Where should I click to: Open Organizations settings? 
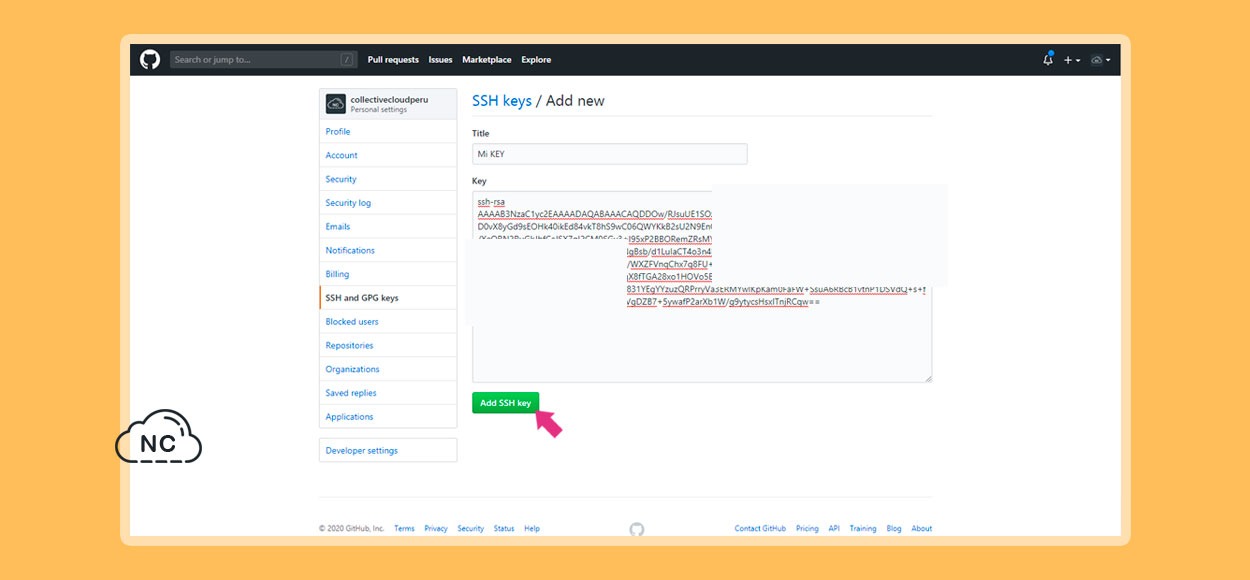388,369
